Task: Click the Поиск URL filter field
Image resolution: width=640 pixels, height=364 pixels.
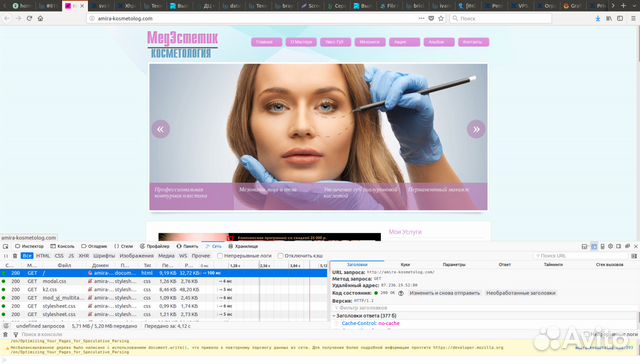Action: point(581,256)
